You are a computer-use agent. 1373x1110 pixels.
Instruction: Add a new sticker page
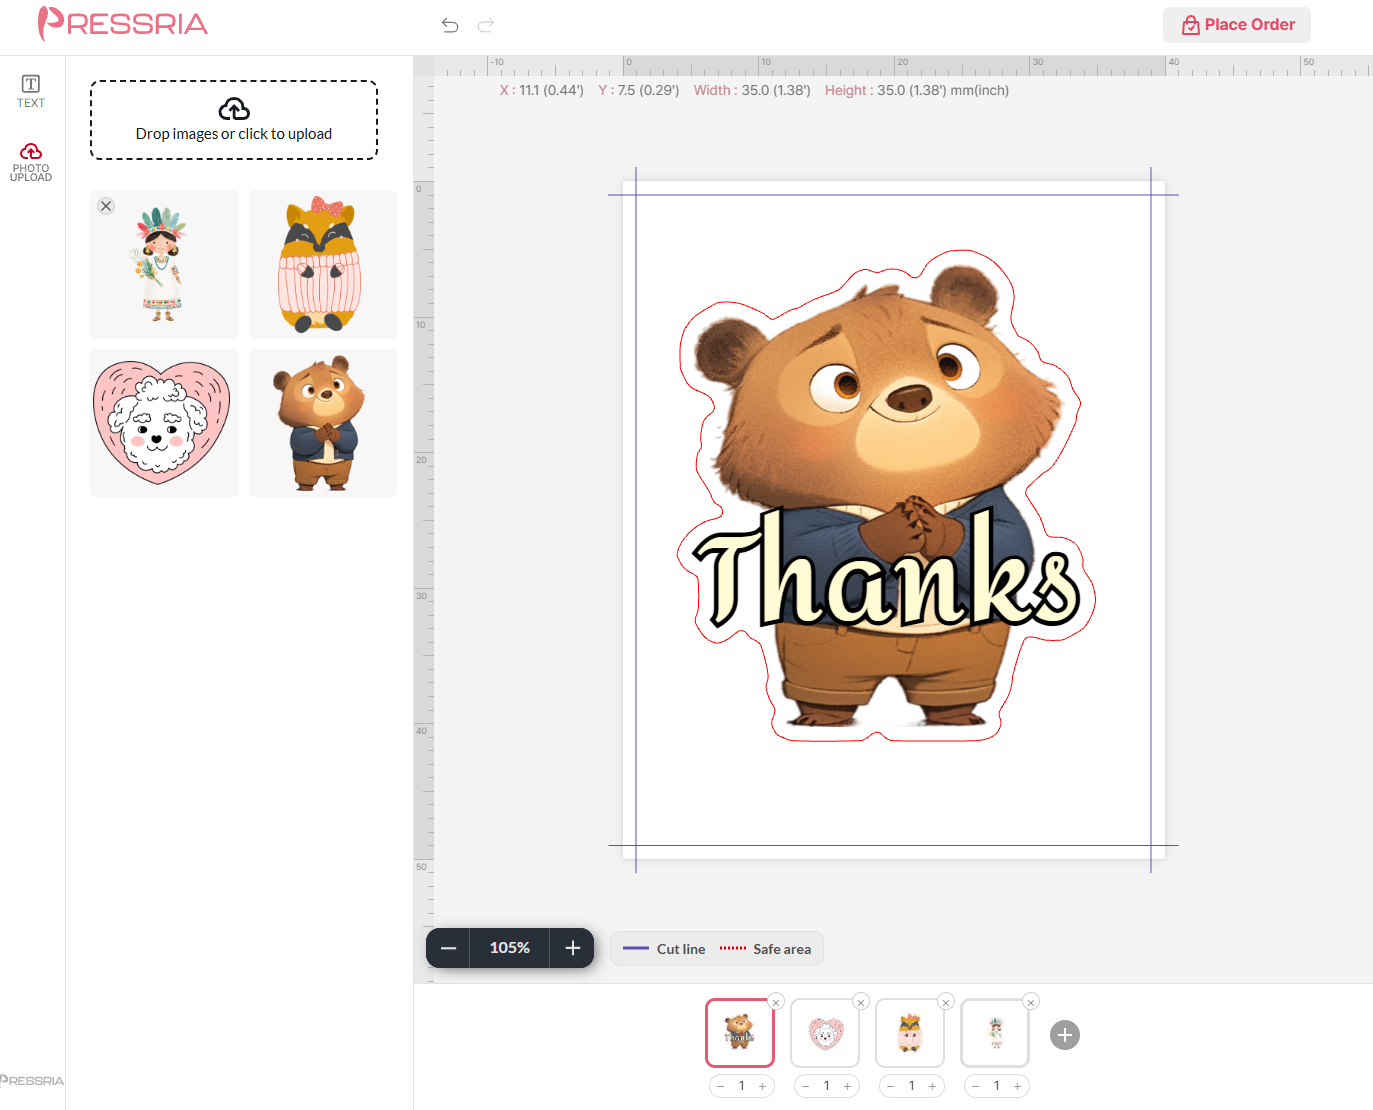pos(1065,1035)
